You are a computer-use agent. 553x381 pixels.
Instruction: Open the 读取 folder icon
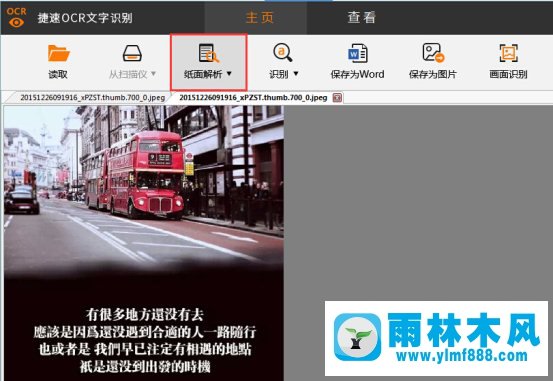coord(59,53)
